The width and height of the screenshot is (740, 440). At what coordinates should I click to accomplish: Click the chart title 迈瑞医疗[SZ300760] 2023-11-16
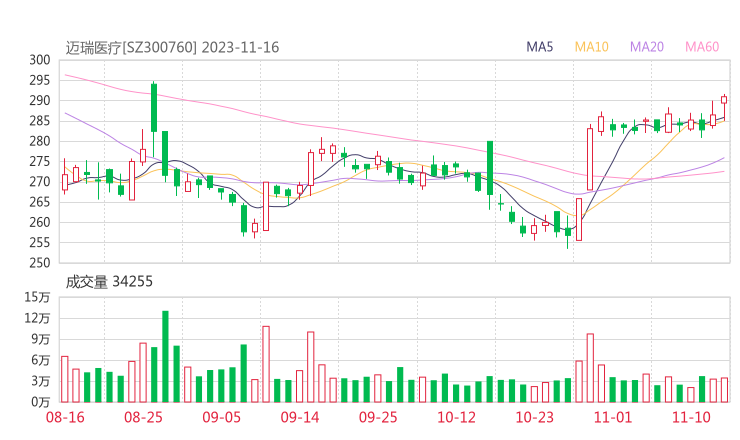tap(172, 47)
